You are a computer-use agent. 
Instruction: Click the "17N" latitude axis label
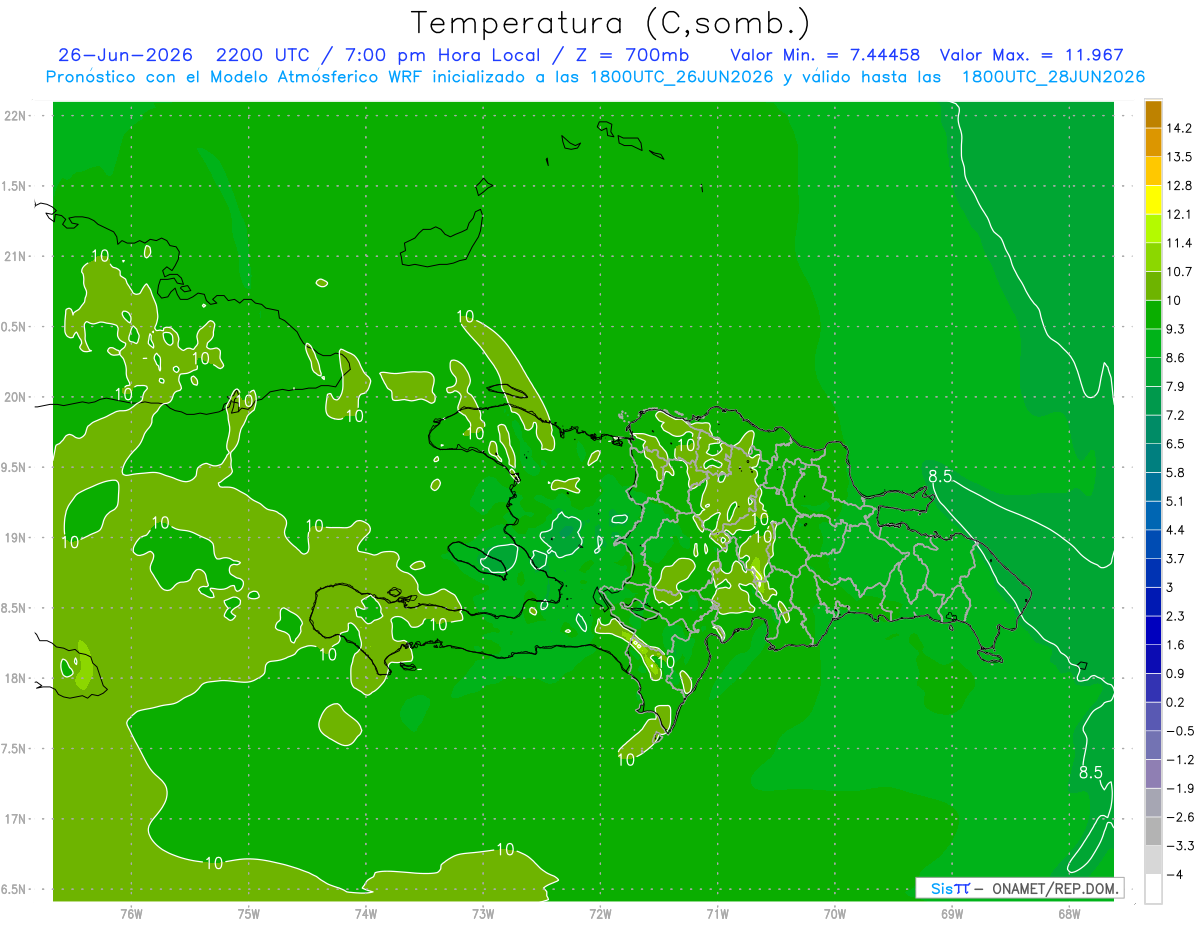click(15, 820)
